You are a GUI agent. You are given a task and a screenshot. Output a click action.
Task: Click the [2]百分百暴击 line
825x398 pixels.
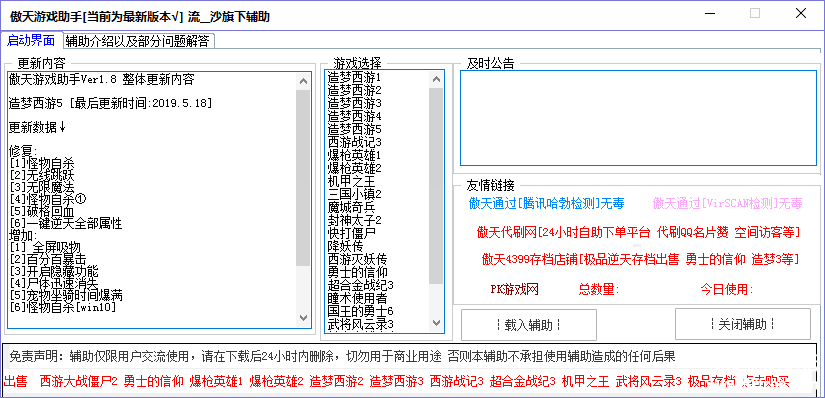(x=47, y=259)
